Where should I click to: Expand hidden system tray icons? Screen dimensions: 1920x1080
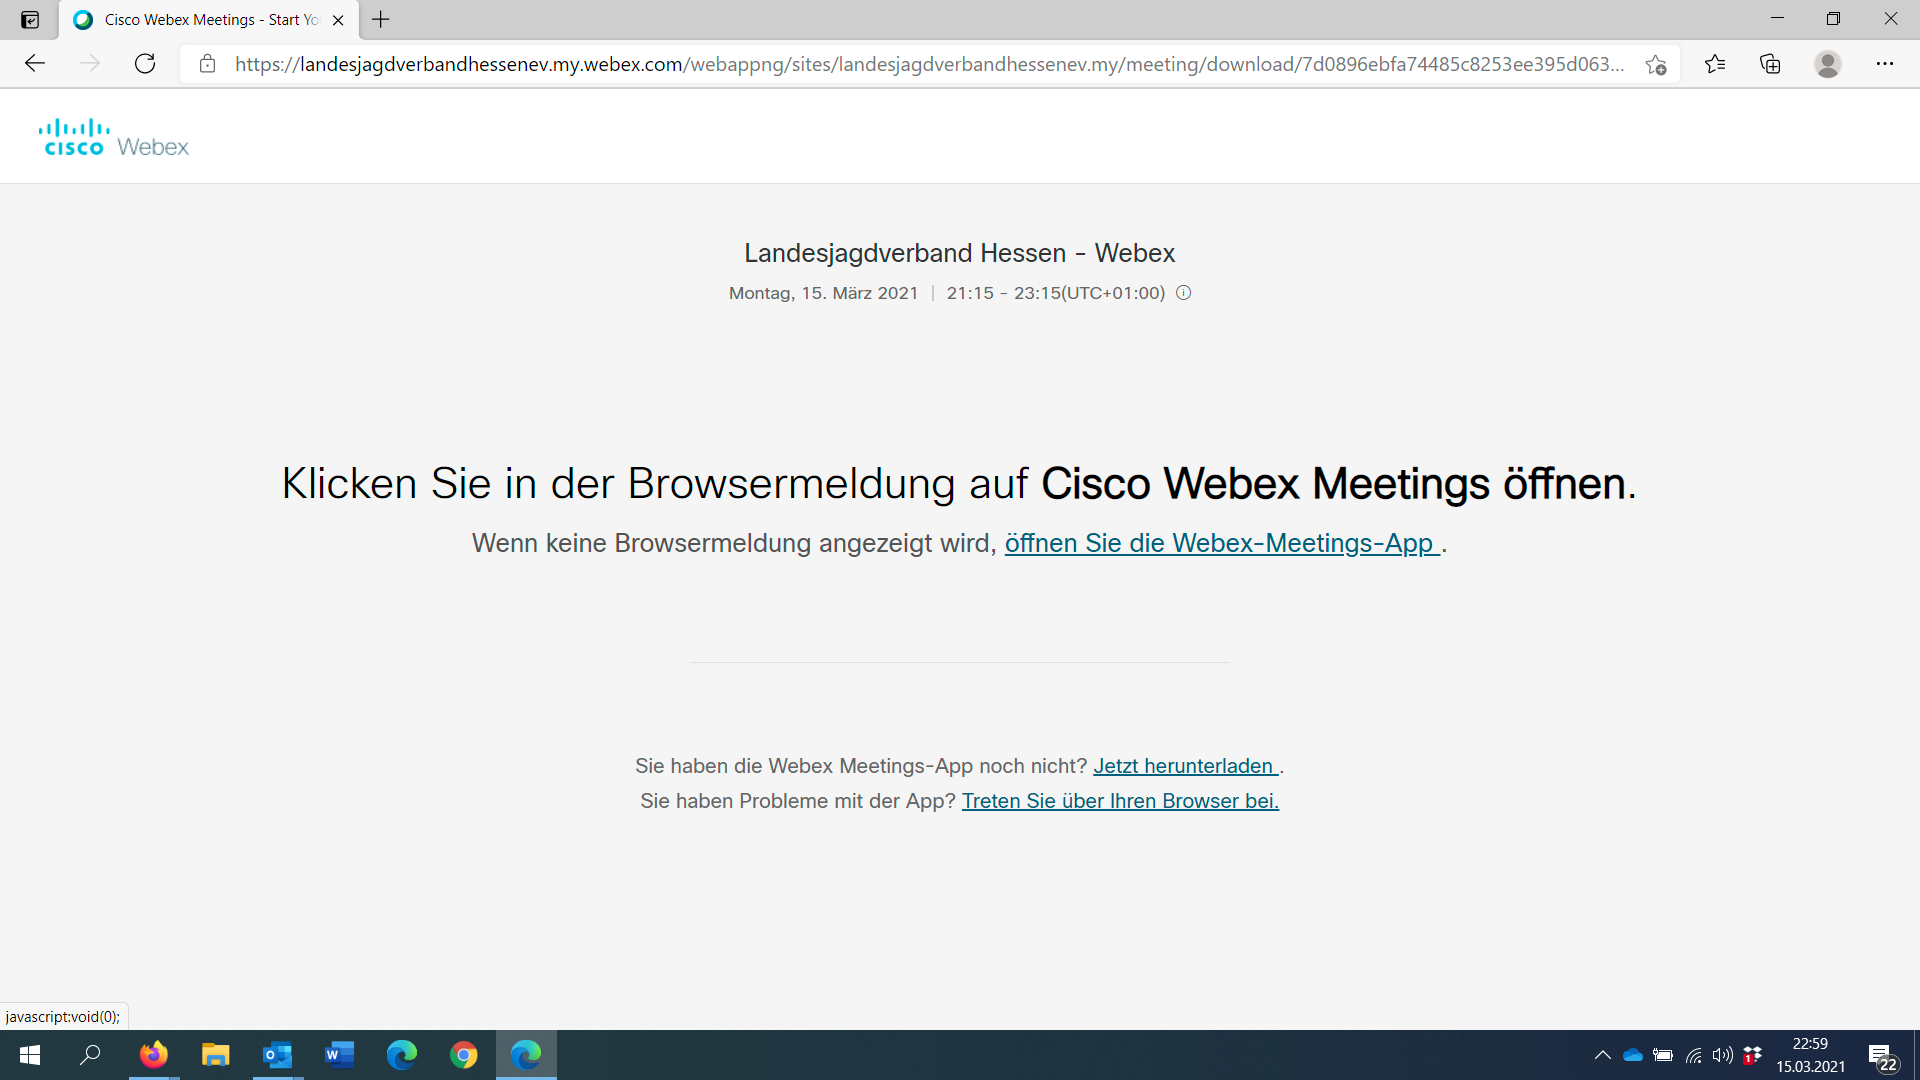point(1602,1055)
